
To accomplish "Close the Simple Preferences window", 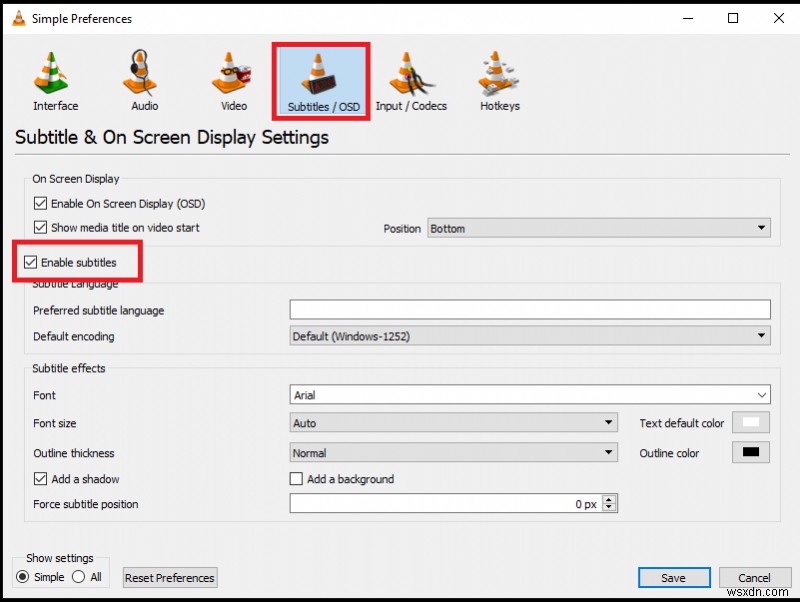I will [779, 18].
